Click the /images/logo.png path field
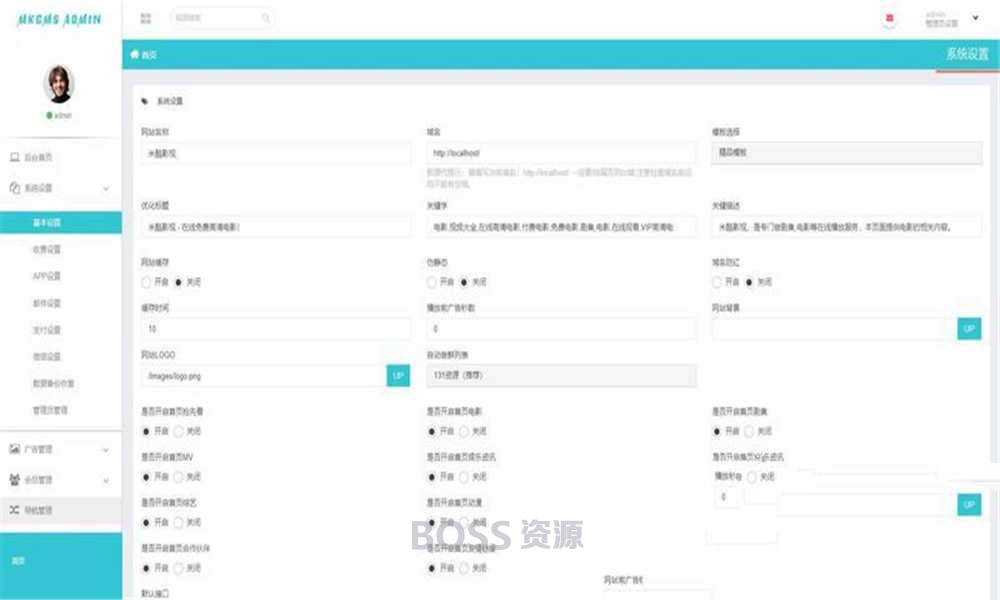 264,376
